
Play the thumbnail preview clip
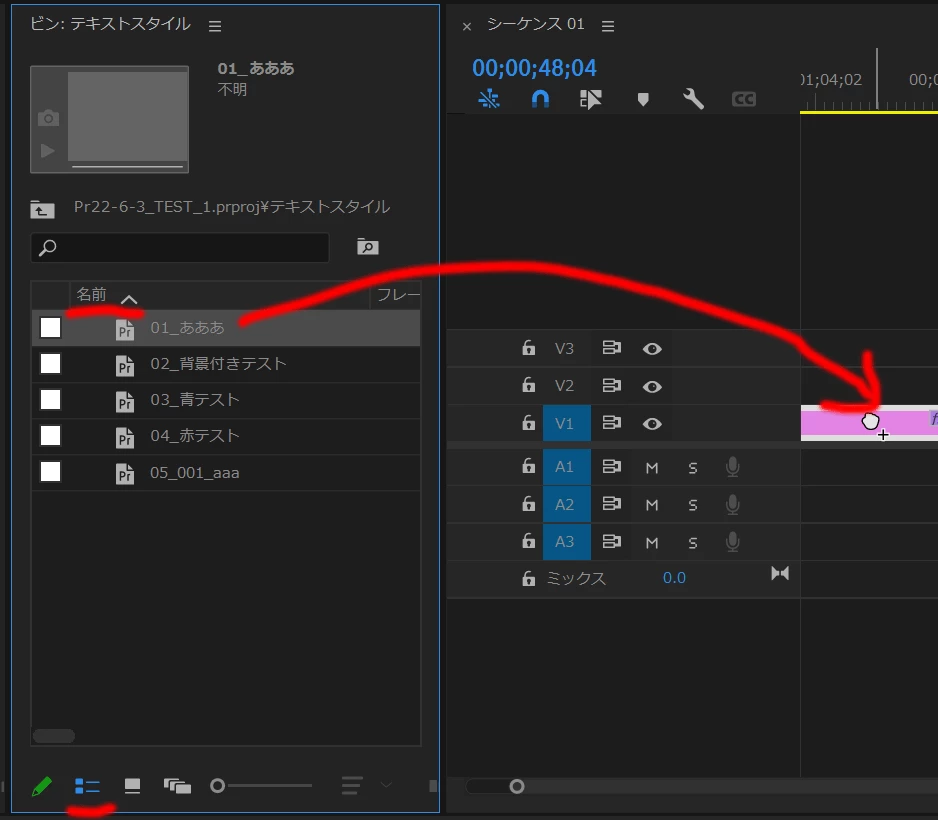pos(47,150)
